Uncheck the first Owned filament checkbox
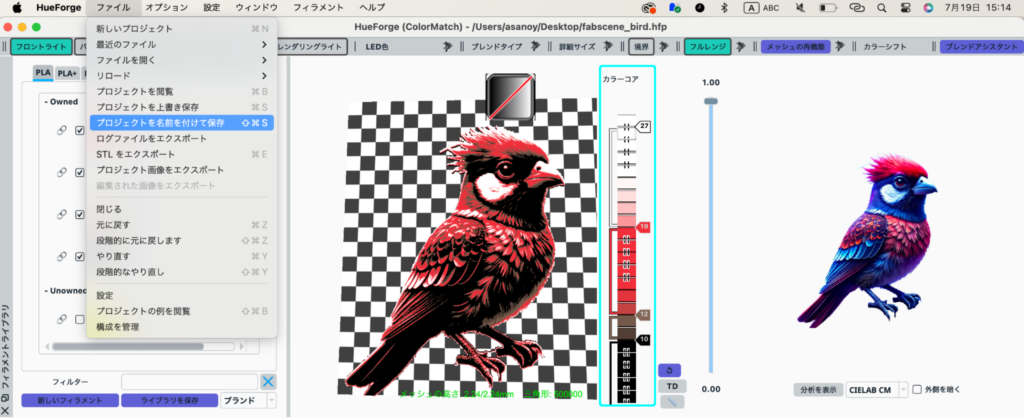The width and height of the screenshot is (1024, 418). [x=80, y=131]
